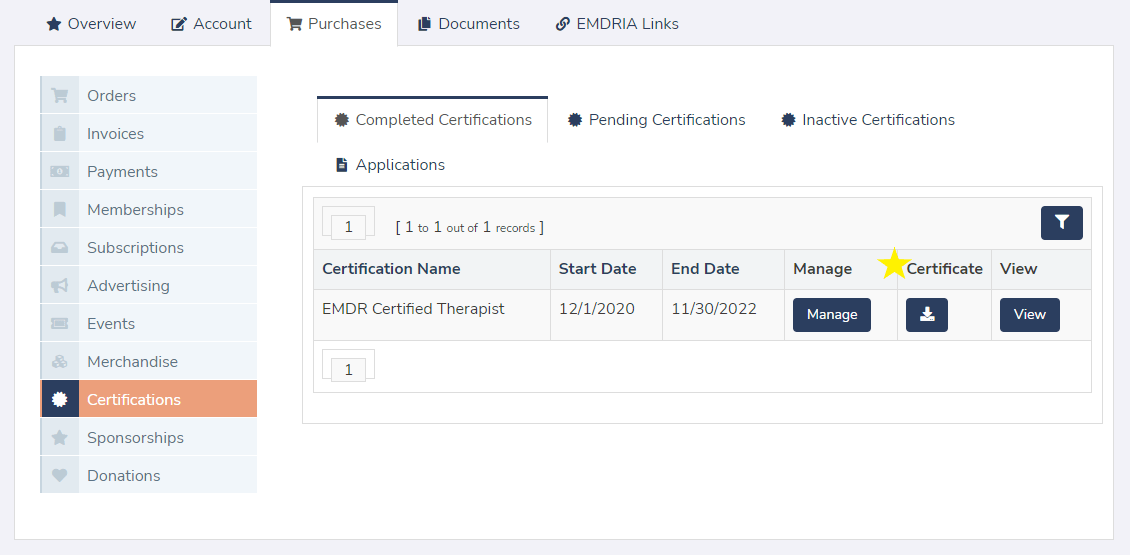Image resolution: width=1130 pixels, height=555 pixels.
Task: Open Advertising in the sidebar
Action: coord(148,285)
